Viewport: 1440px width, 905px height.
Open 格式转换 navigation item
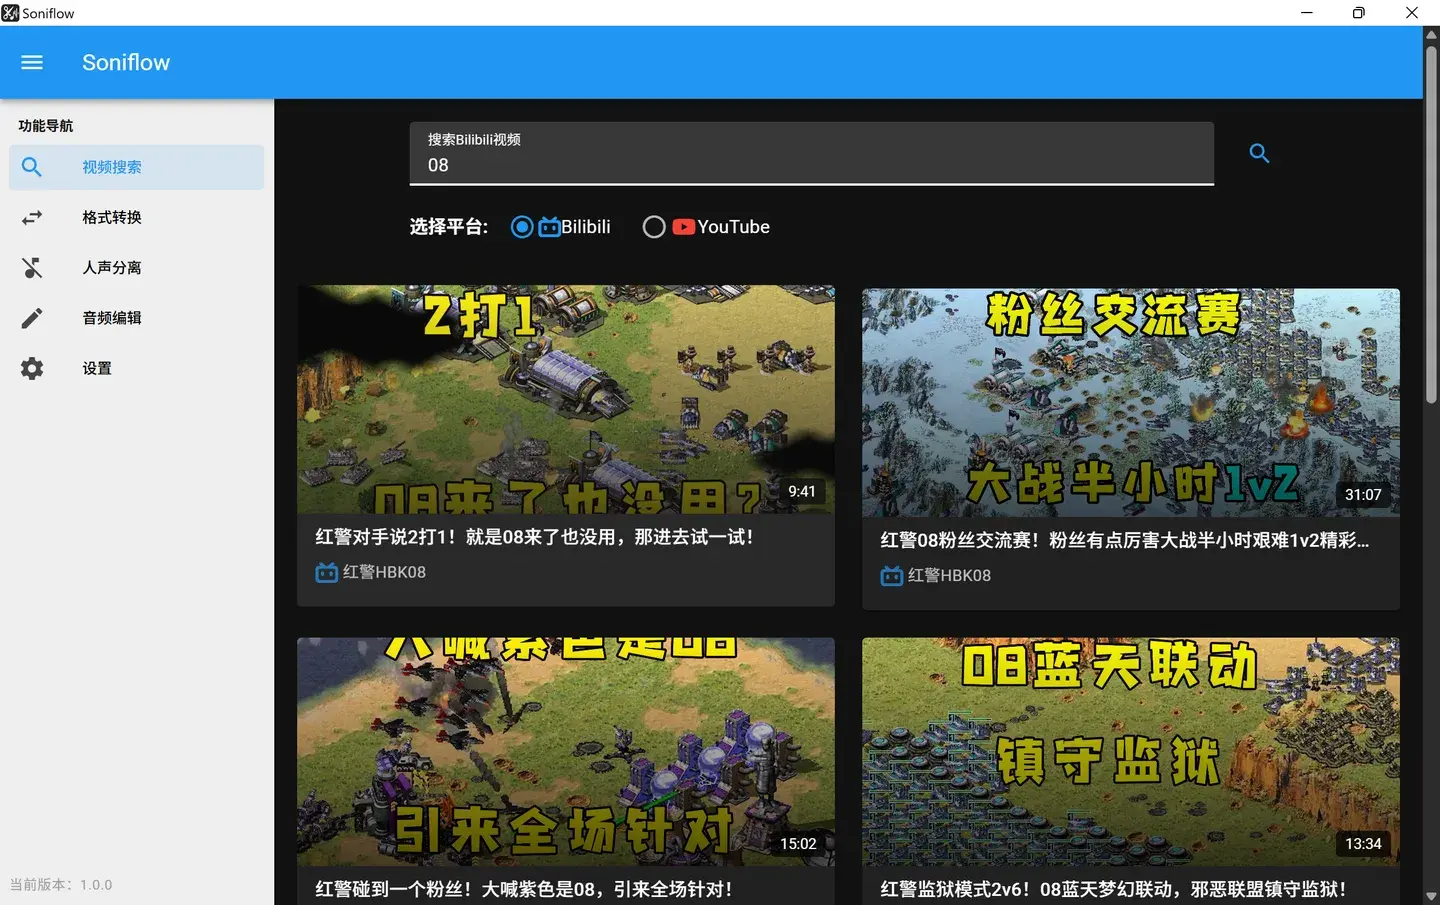coord(112,217)
